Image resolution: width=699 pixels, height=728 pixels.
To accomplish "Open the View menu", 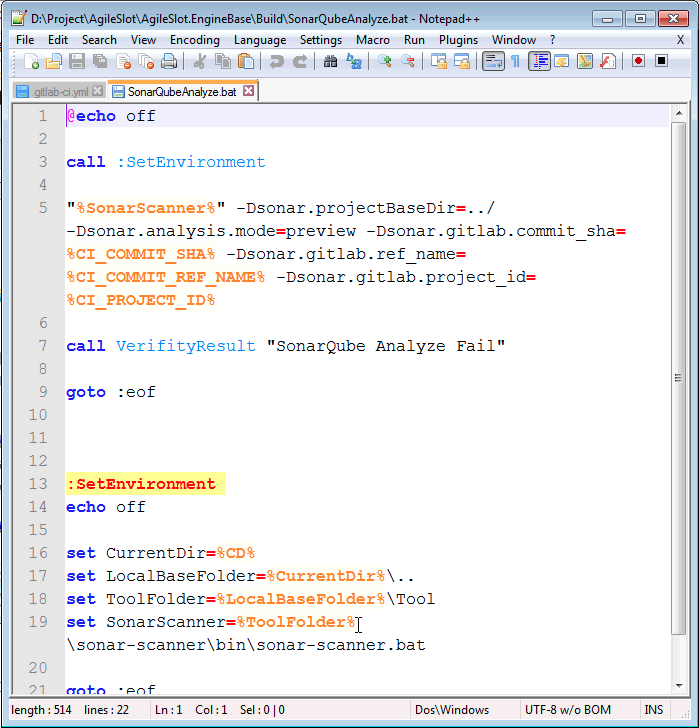I will coord(143,40).
